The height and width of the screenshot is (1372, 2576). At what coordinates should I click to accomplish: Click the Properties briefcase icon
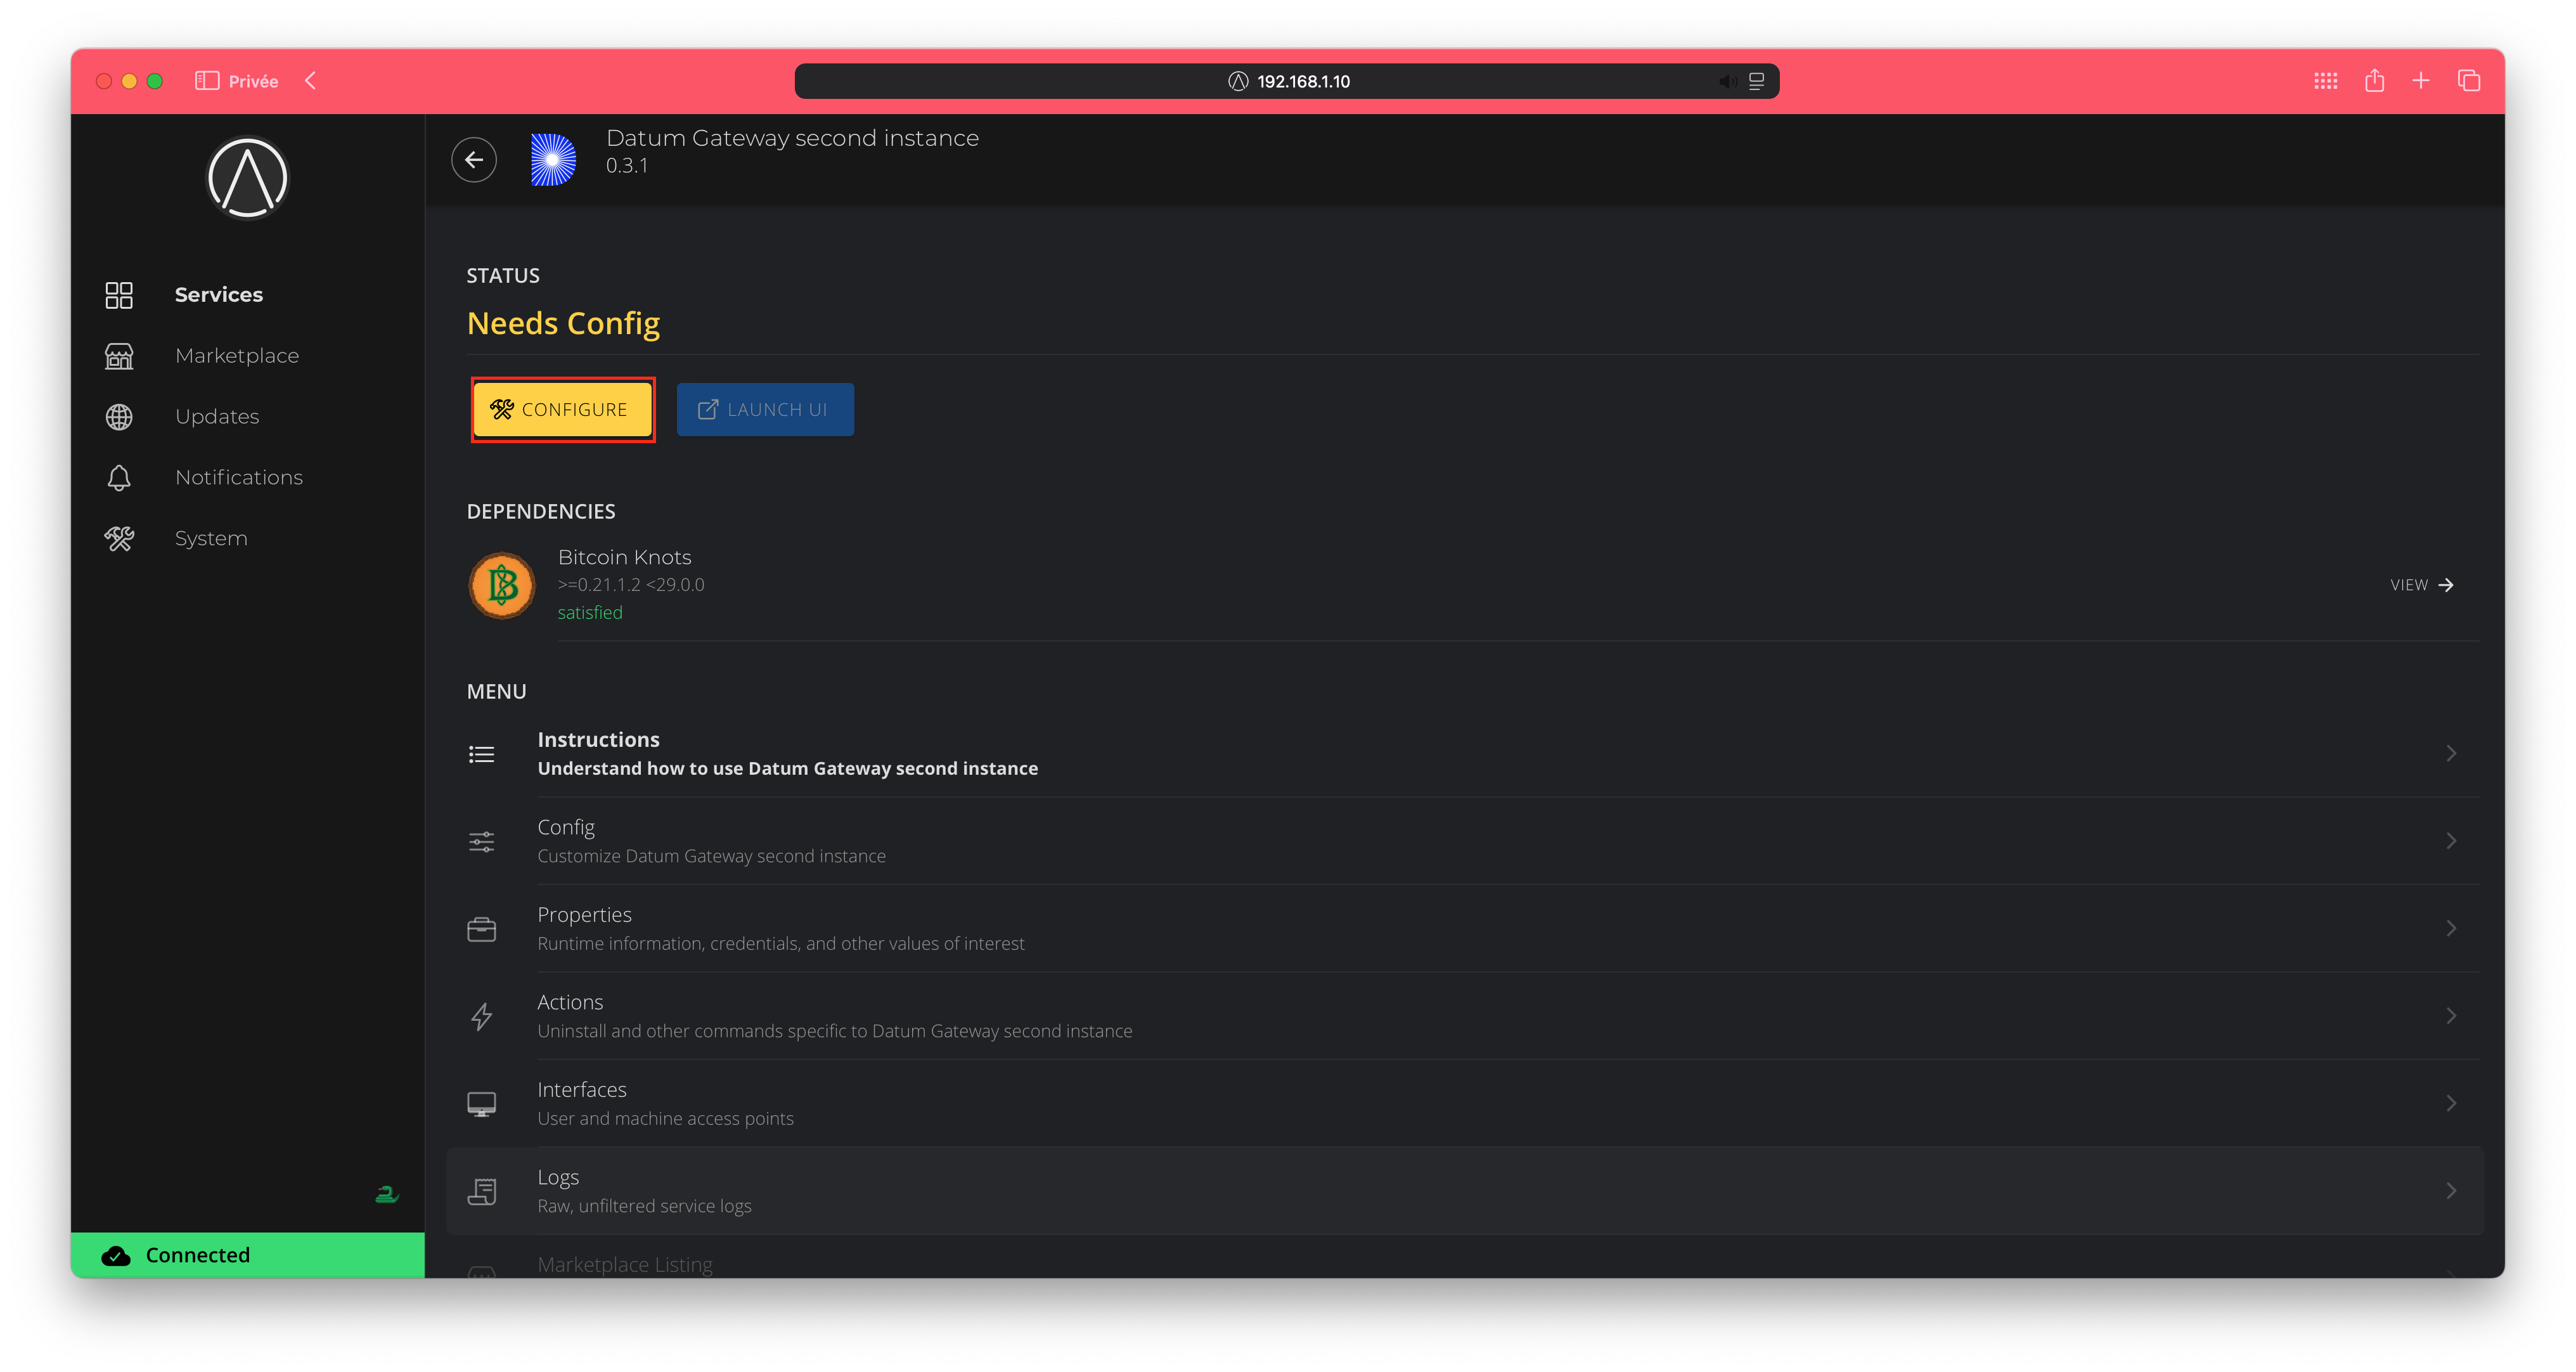[481, 929]
